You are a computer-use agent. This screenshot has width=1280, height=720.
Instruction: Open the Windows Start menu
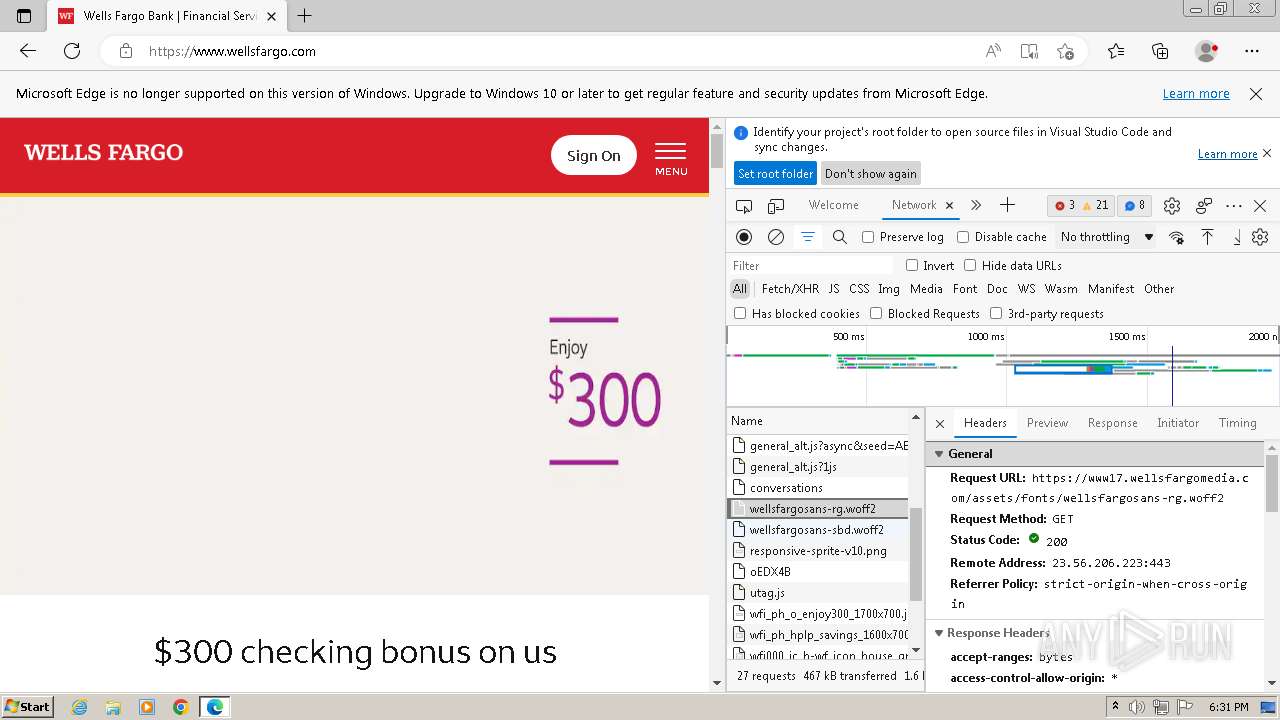click(28, 707)
